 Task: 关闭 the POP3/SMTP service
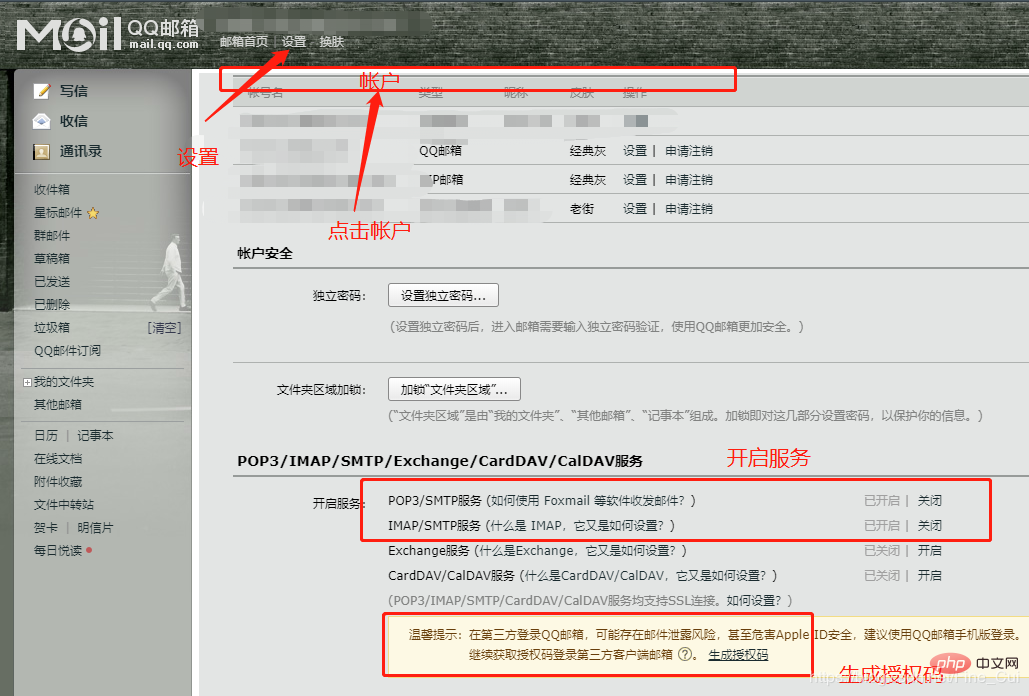pyautogui.click(x=929, y=499)
